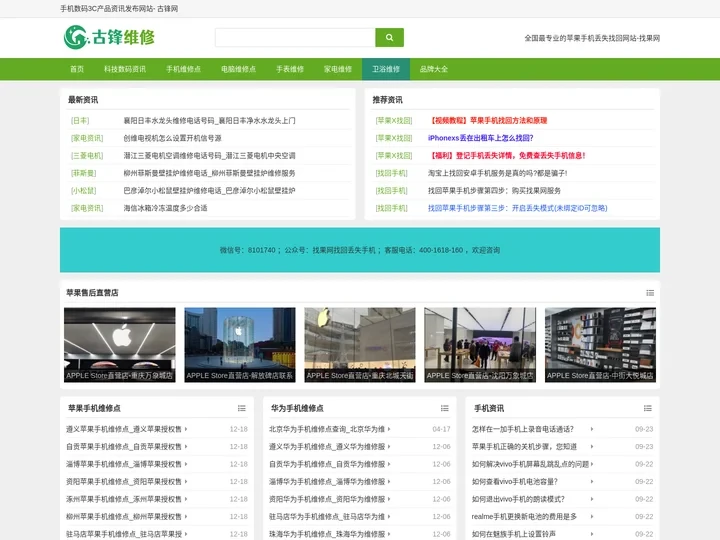
Task: Open thumbnail APPLE Store直营店-中街大悦城店
Action: click(x=600, y=345)
